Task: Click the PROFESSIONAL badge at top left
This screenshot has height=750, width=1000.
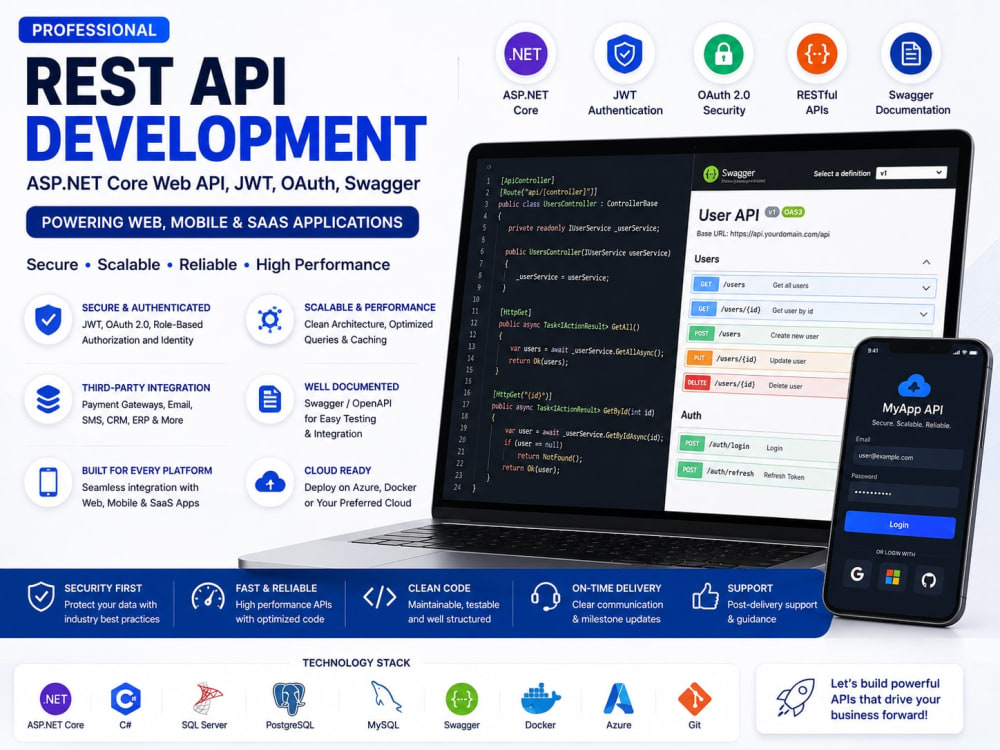Action: pyautogui.click(x=94, y=30)
